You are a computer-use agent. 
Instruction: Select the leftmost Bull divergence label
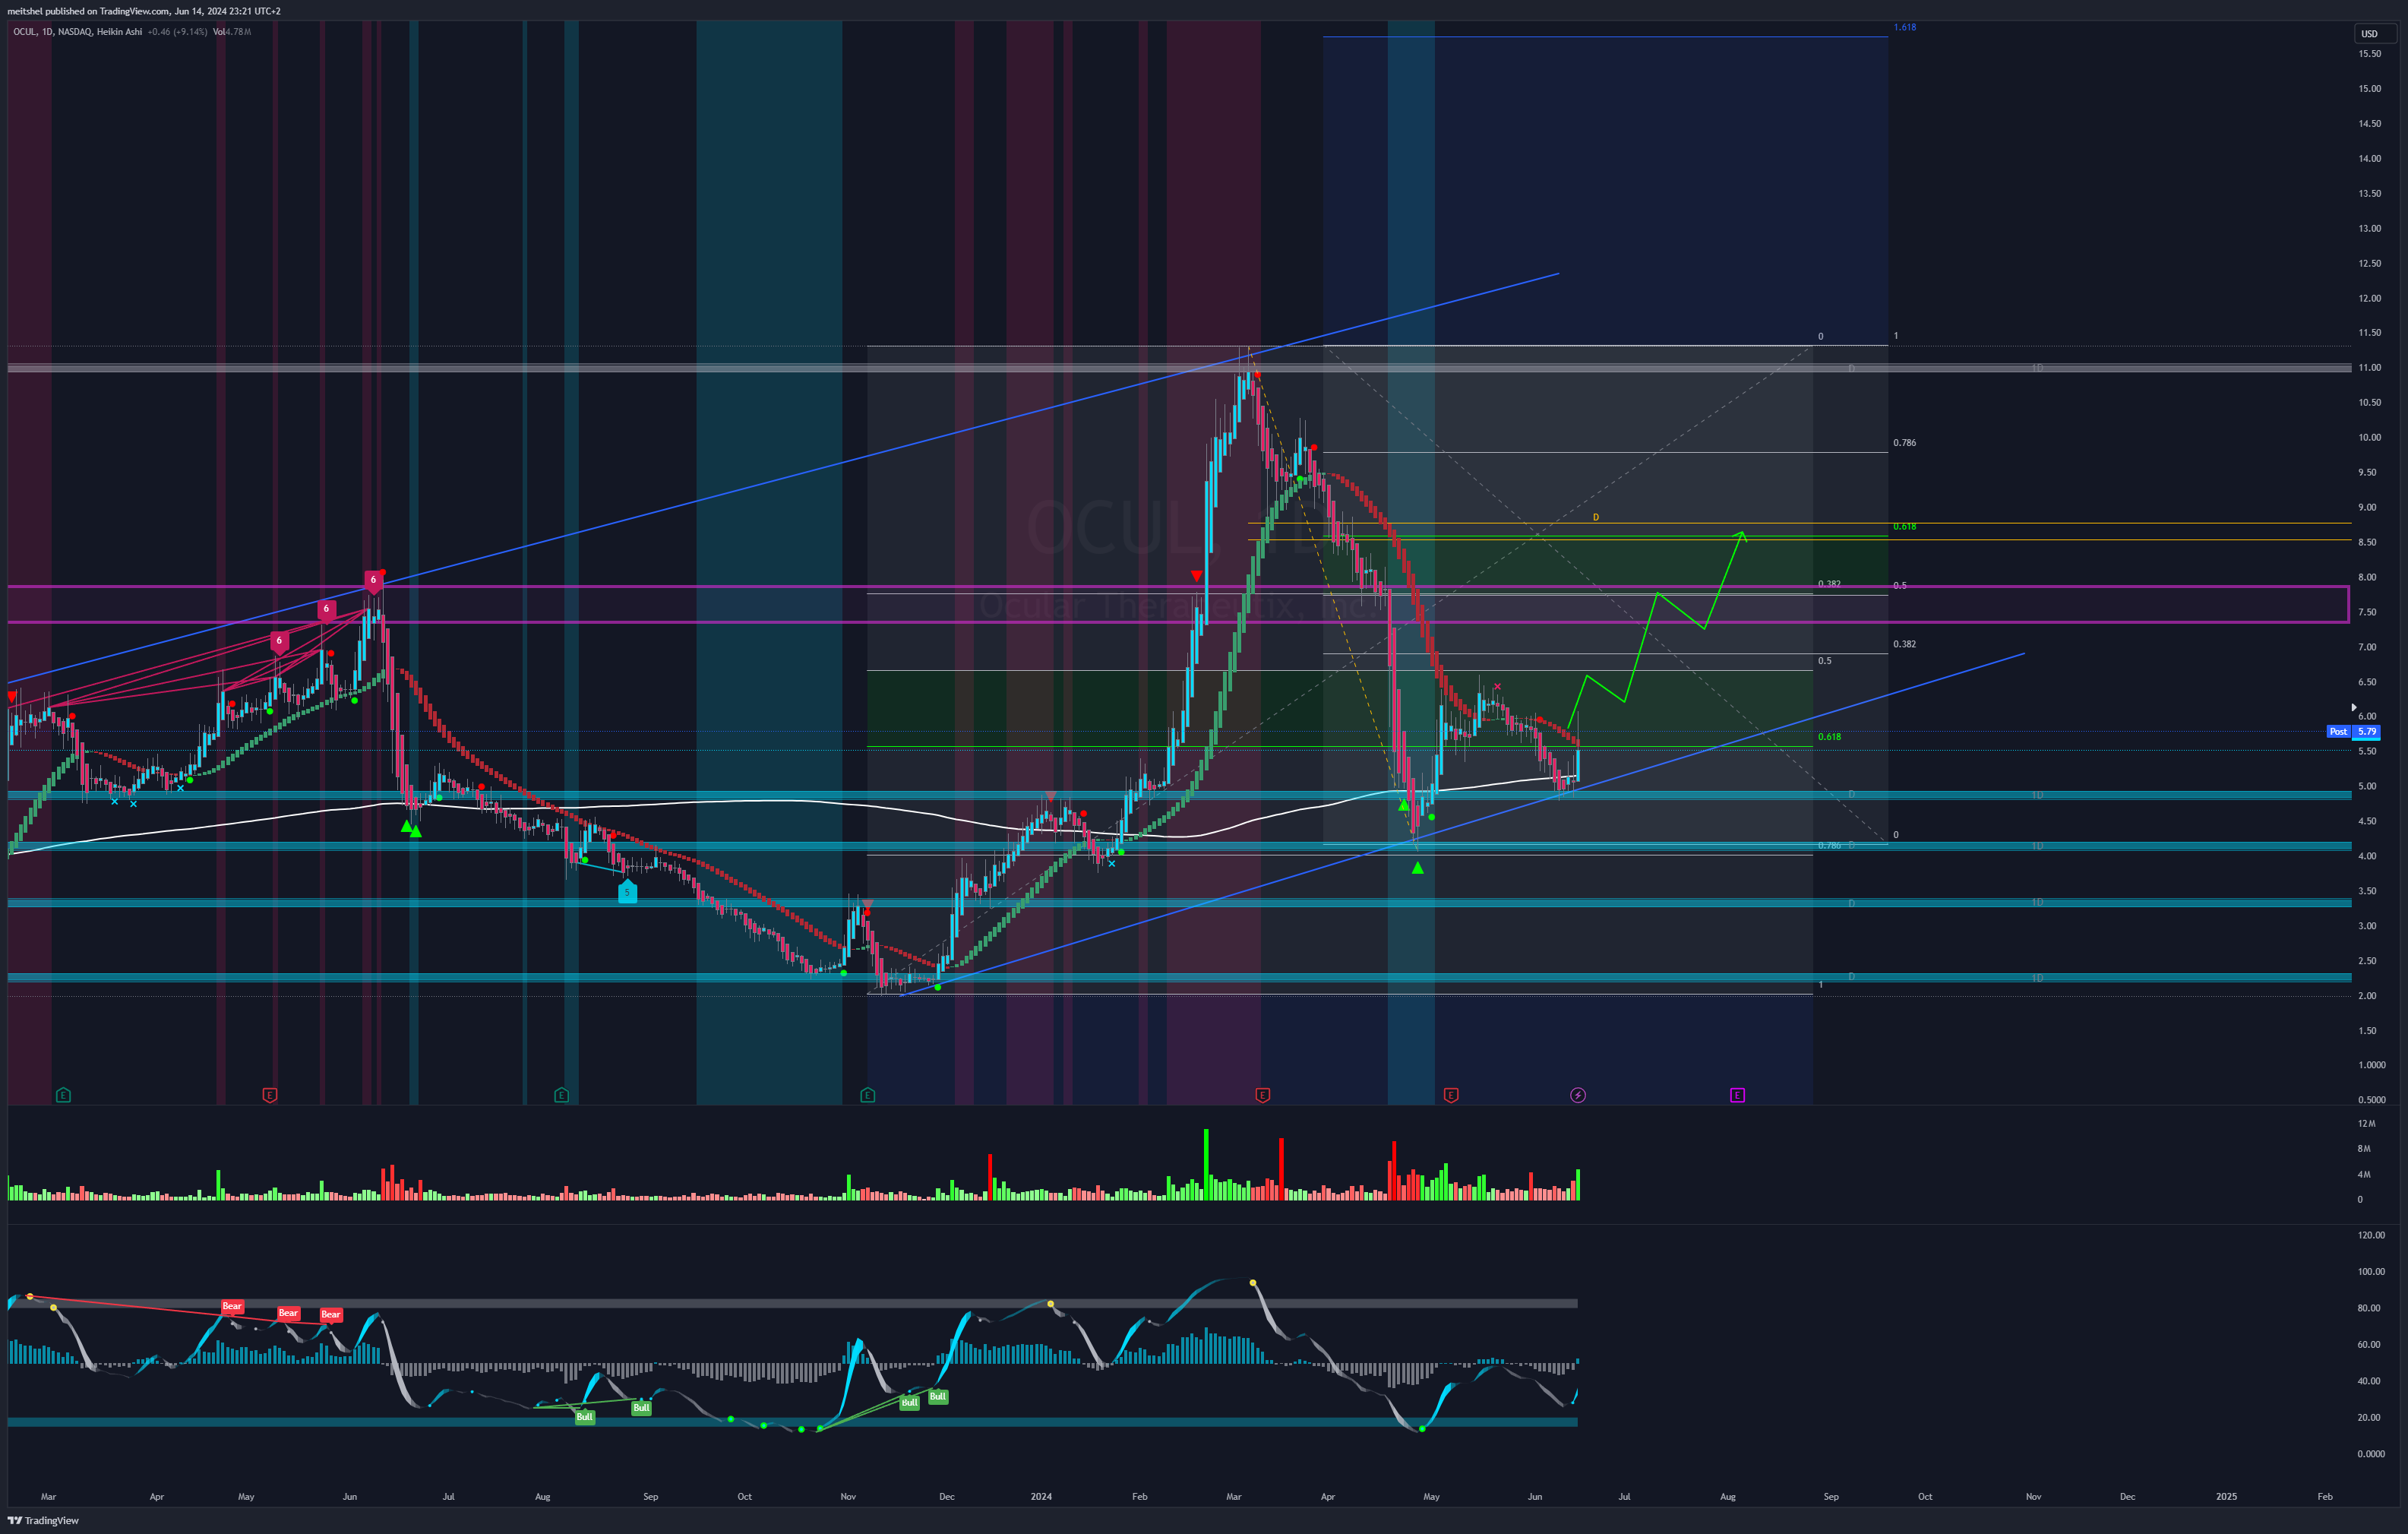click(x=584, y=1416)
